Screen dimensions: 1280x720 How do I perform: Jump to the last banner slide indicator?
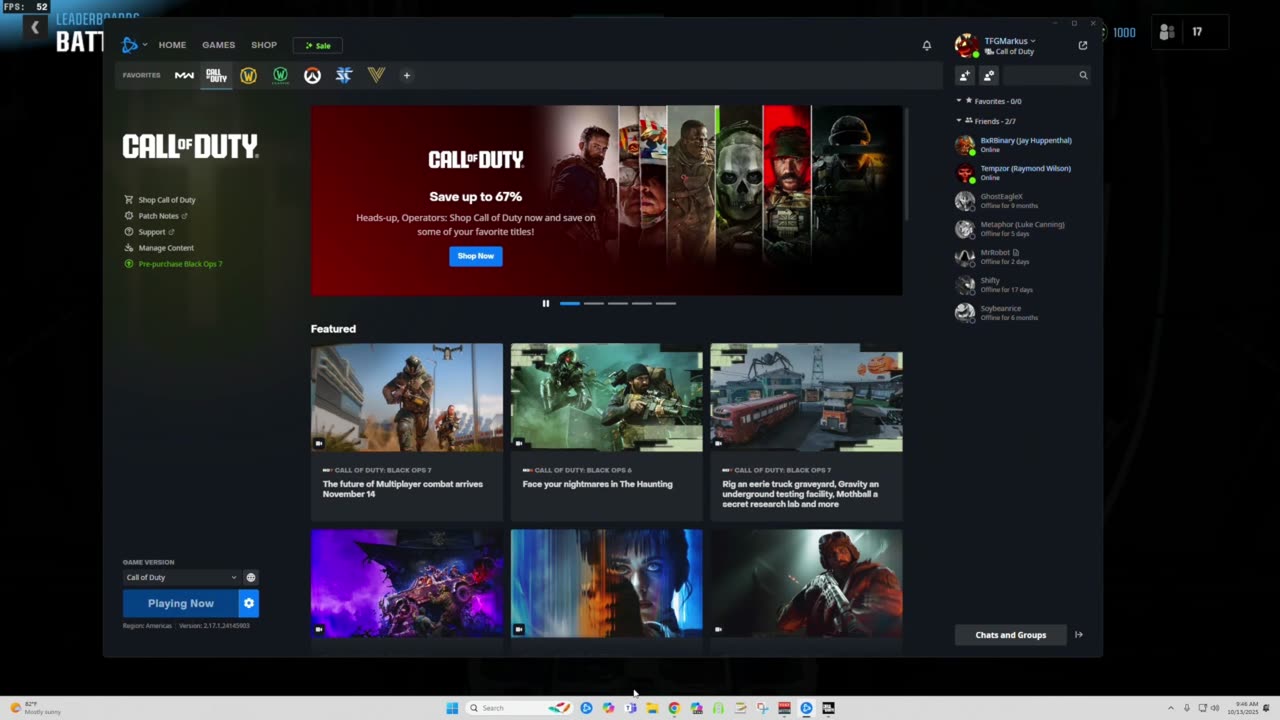point(666,303)
